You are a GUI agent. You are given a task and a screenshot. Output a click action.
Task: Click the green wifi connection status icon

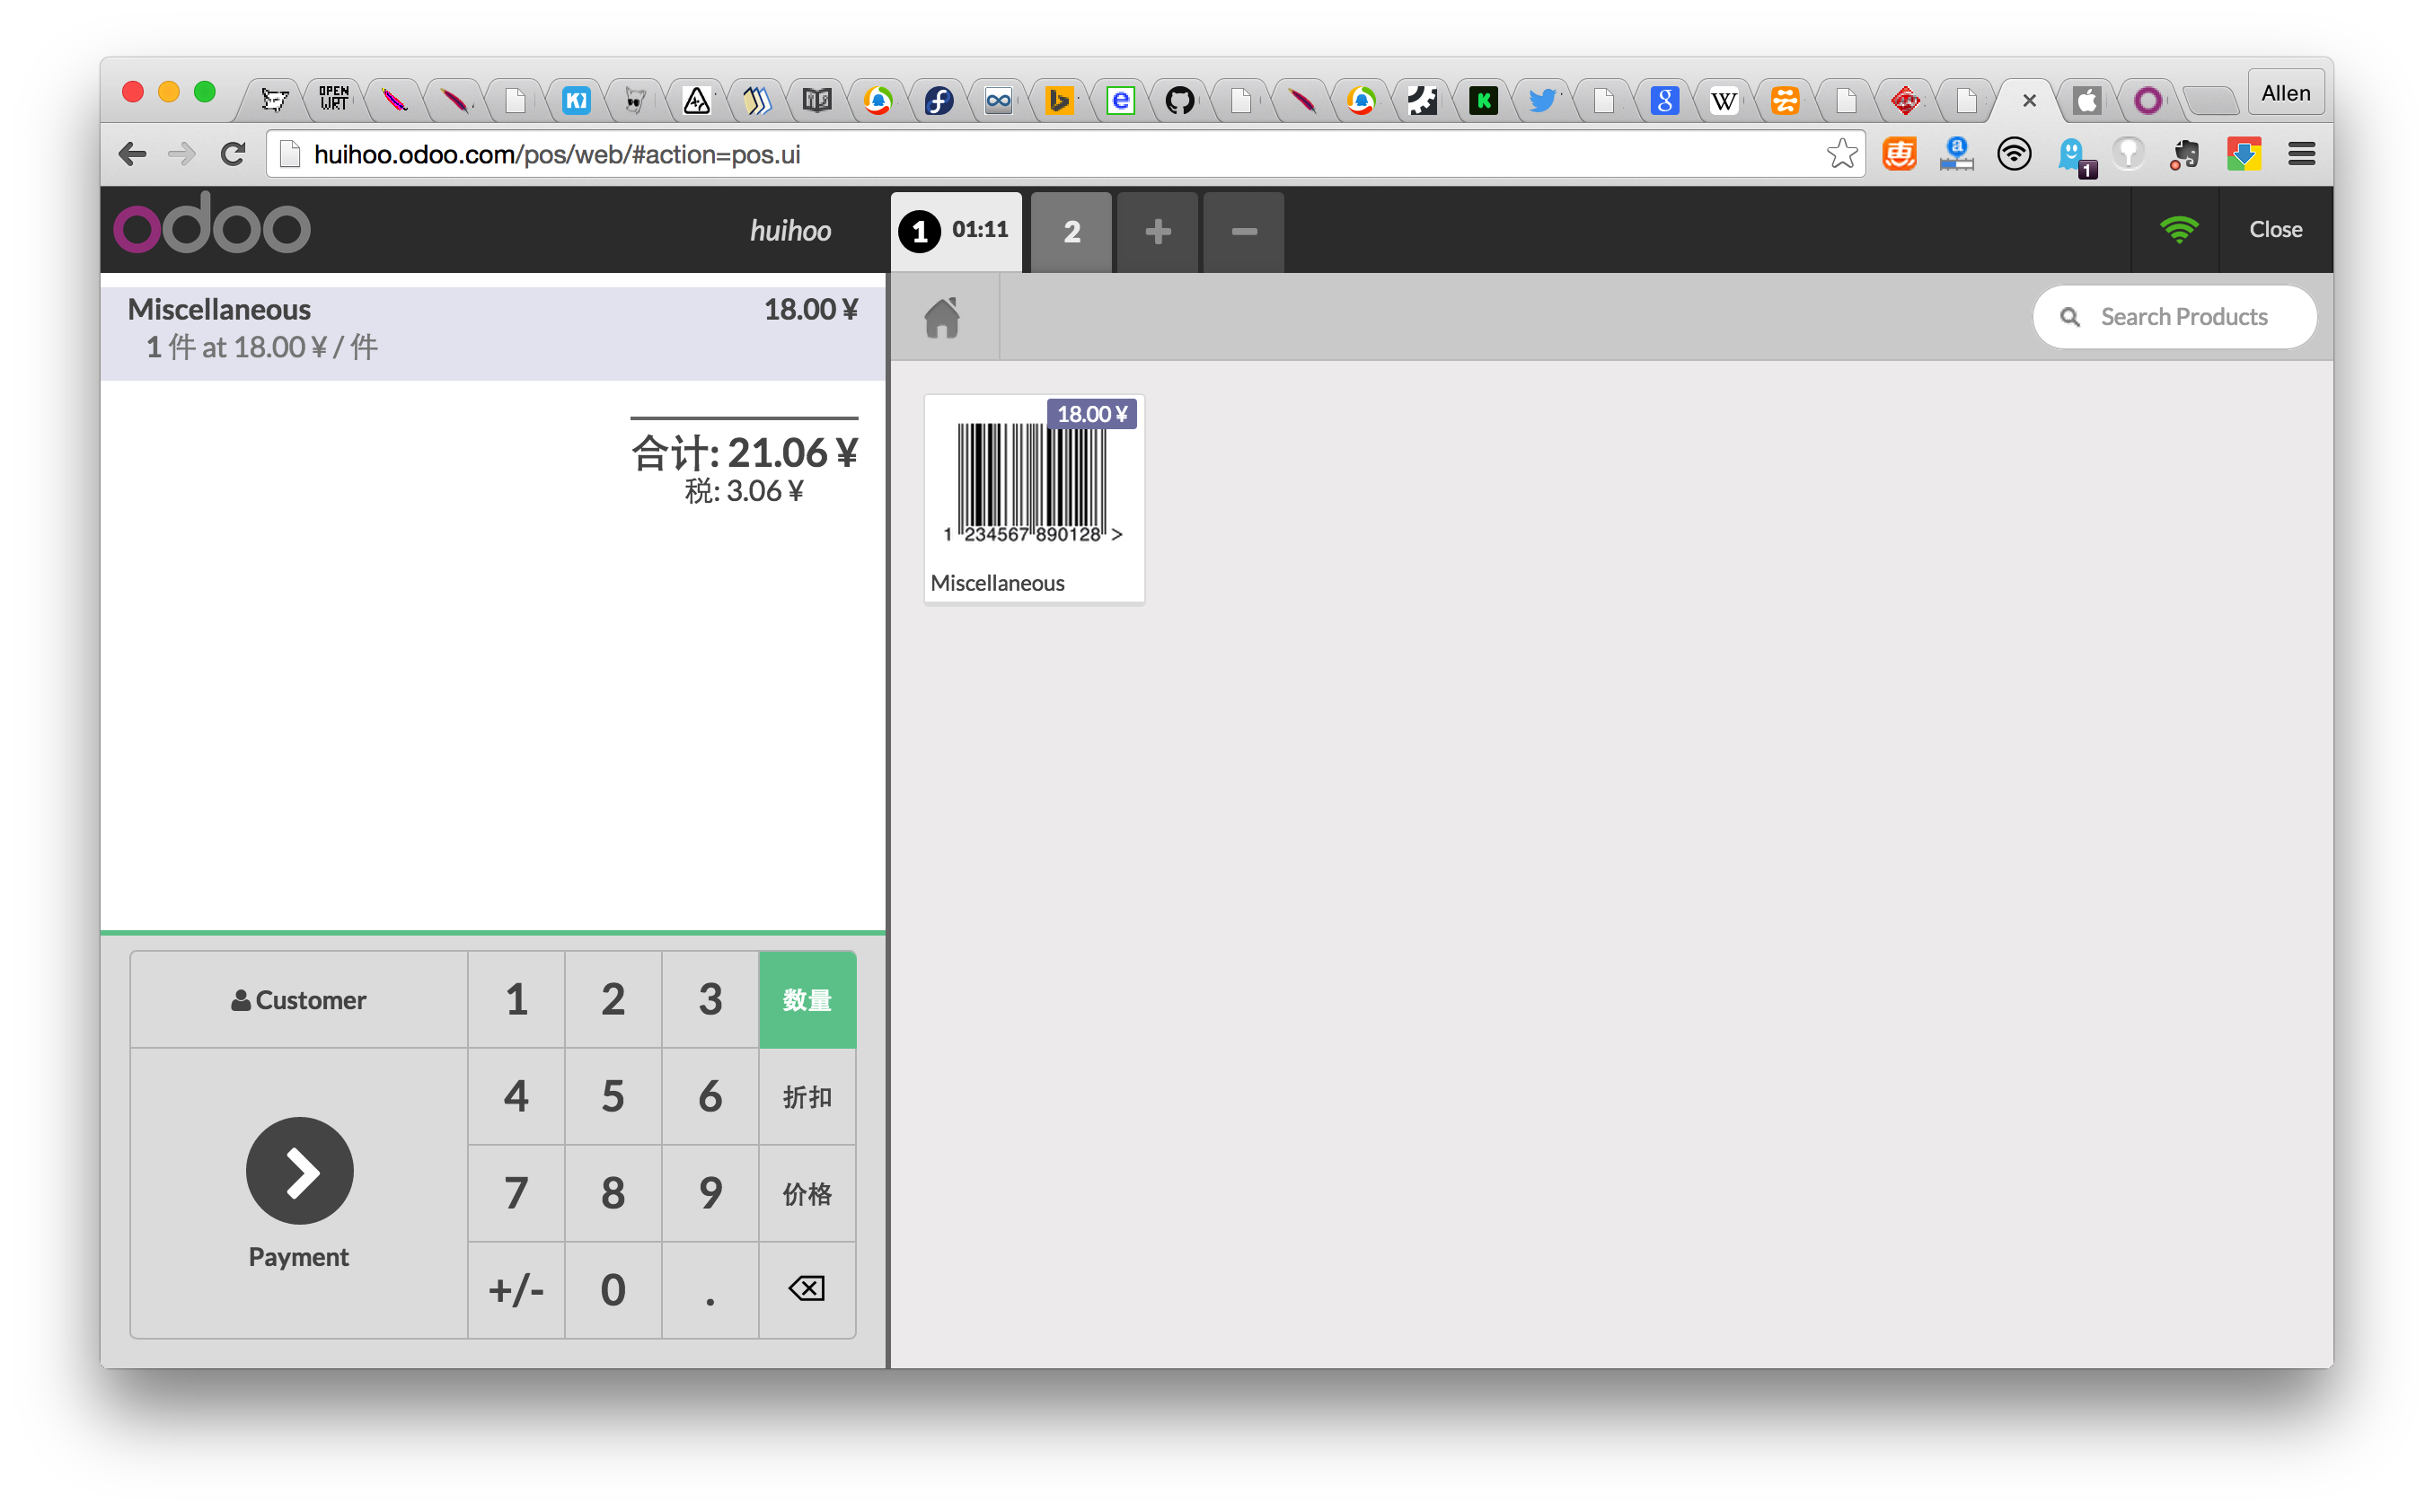coord(2178,230)
